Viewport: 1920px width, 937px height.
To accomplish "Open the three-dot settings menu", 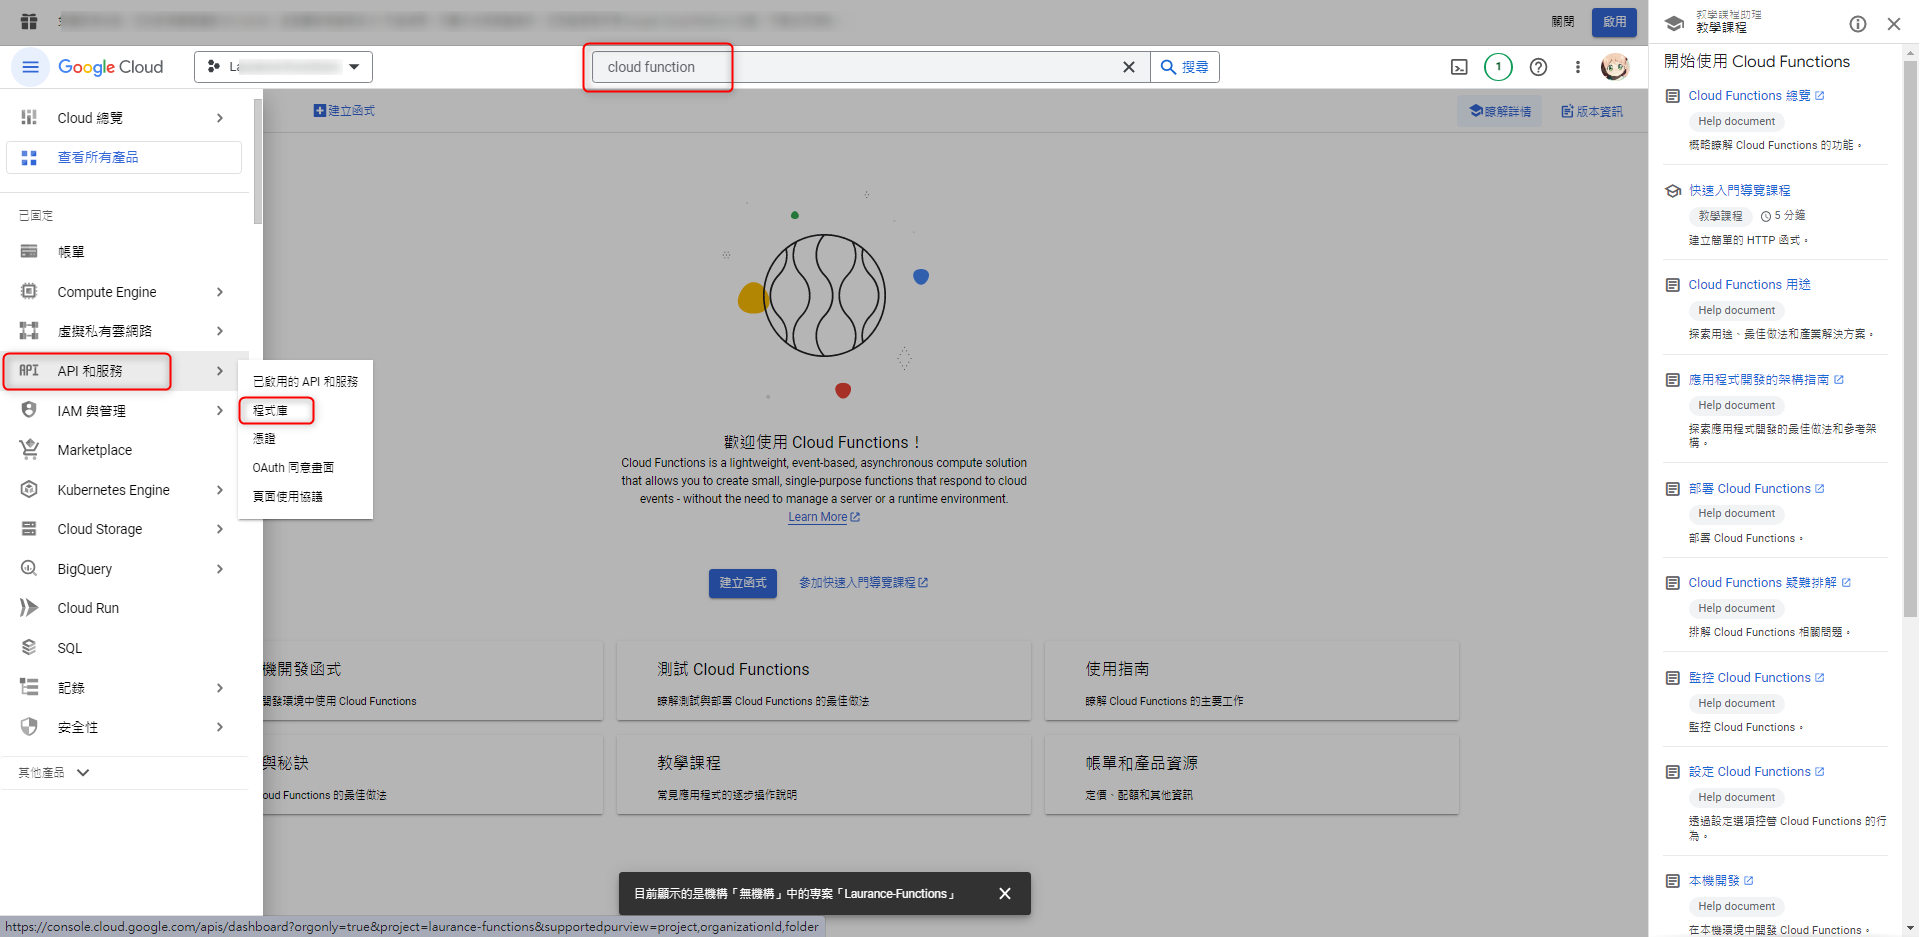I will [x=1578, y=67].
